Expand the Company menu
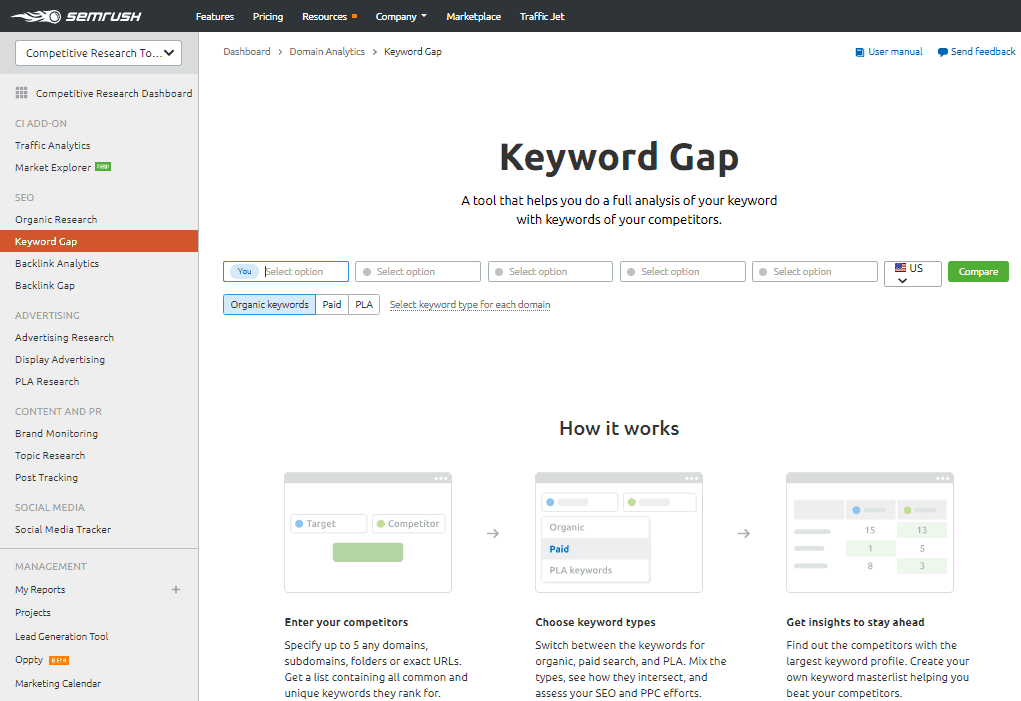 coord(401,16)
